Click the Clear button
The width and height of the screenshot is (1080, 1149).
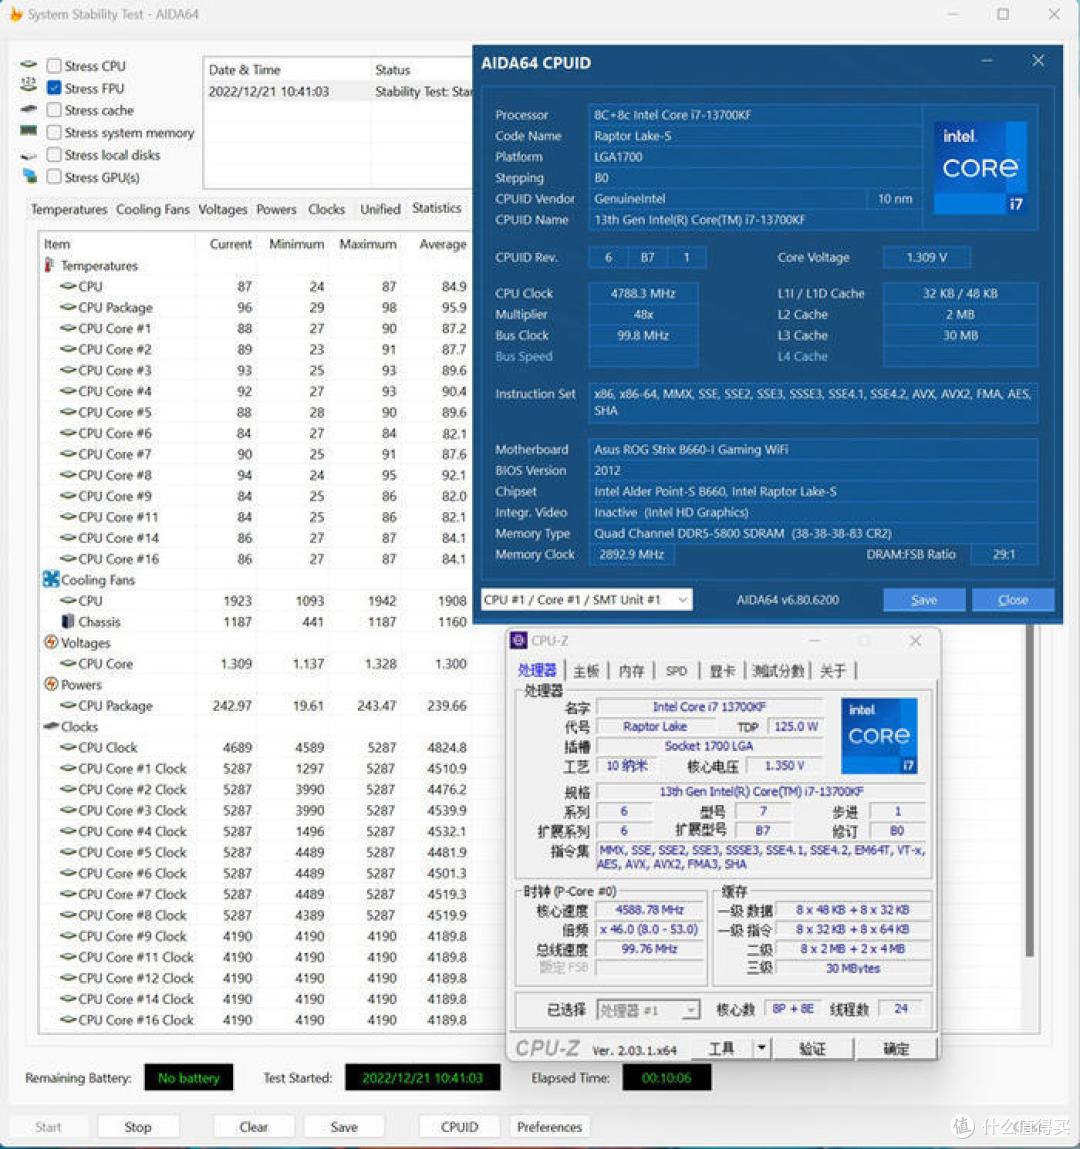click(x=254, y=1126)
